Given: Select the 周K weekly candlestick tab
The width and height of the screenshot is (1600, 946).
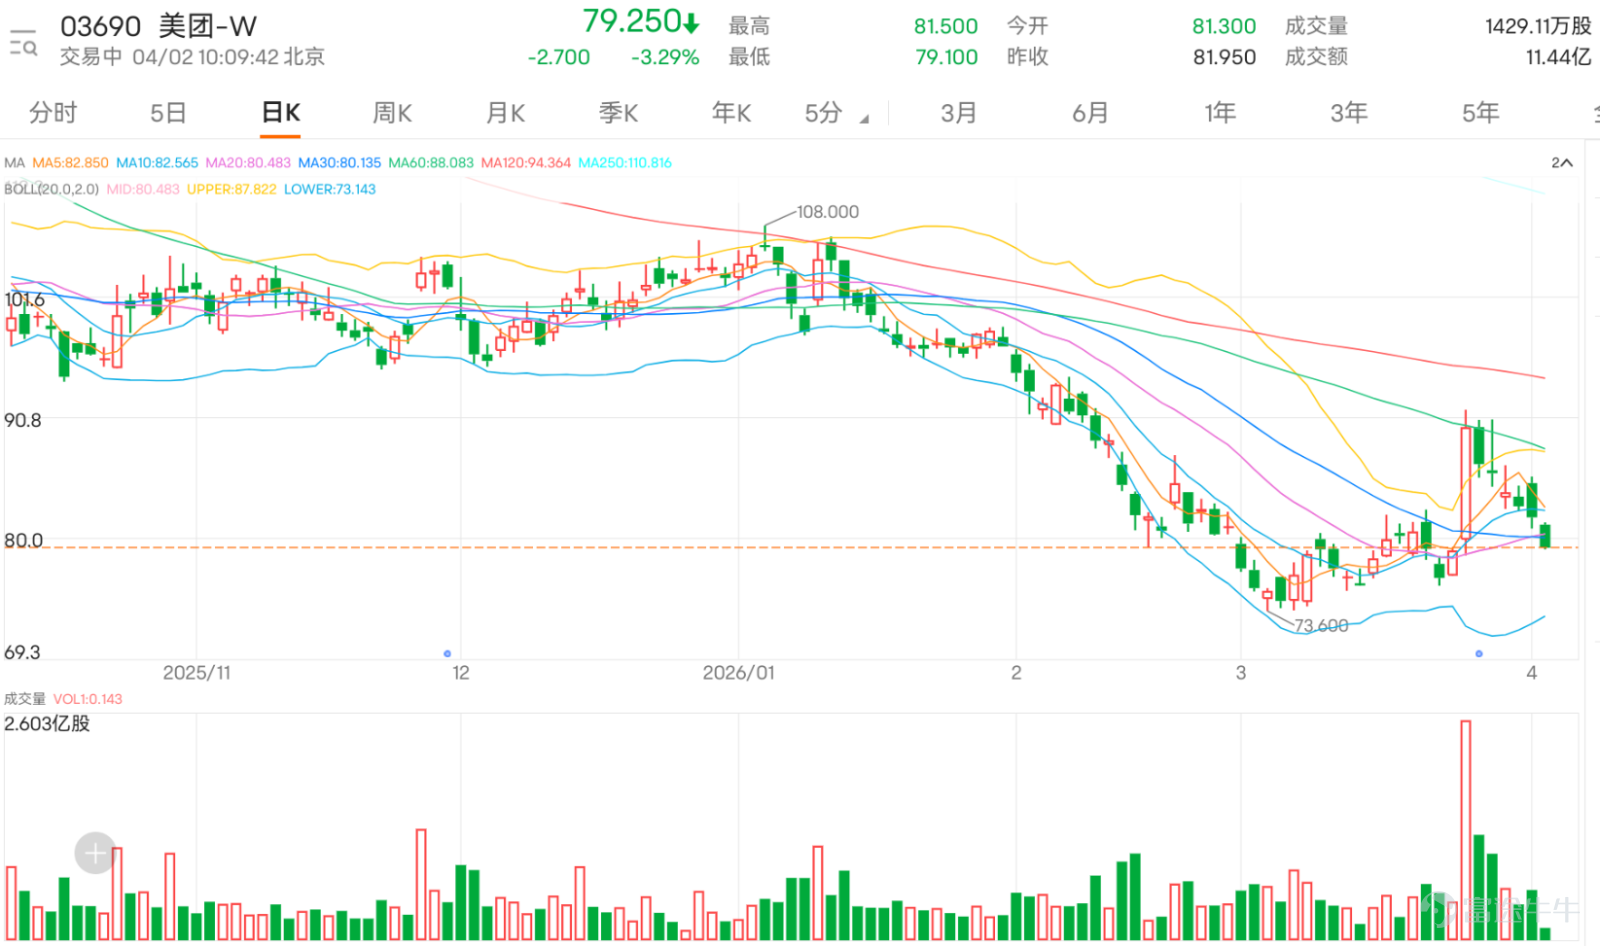Looking at the screenshot, I should (392, 113).
